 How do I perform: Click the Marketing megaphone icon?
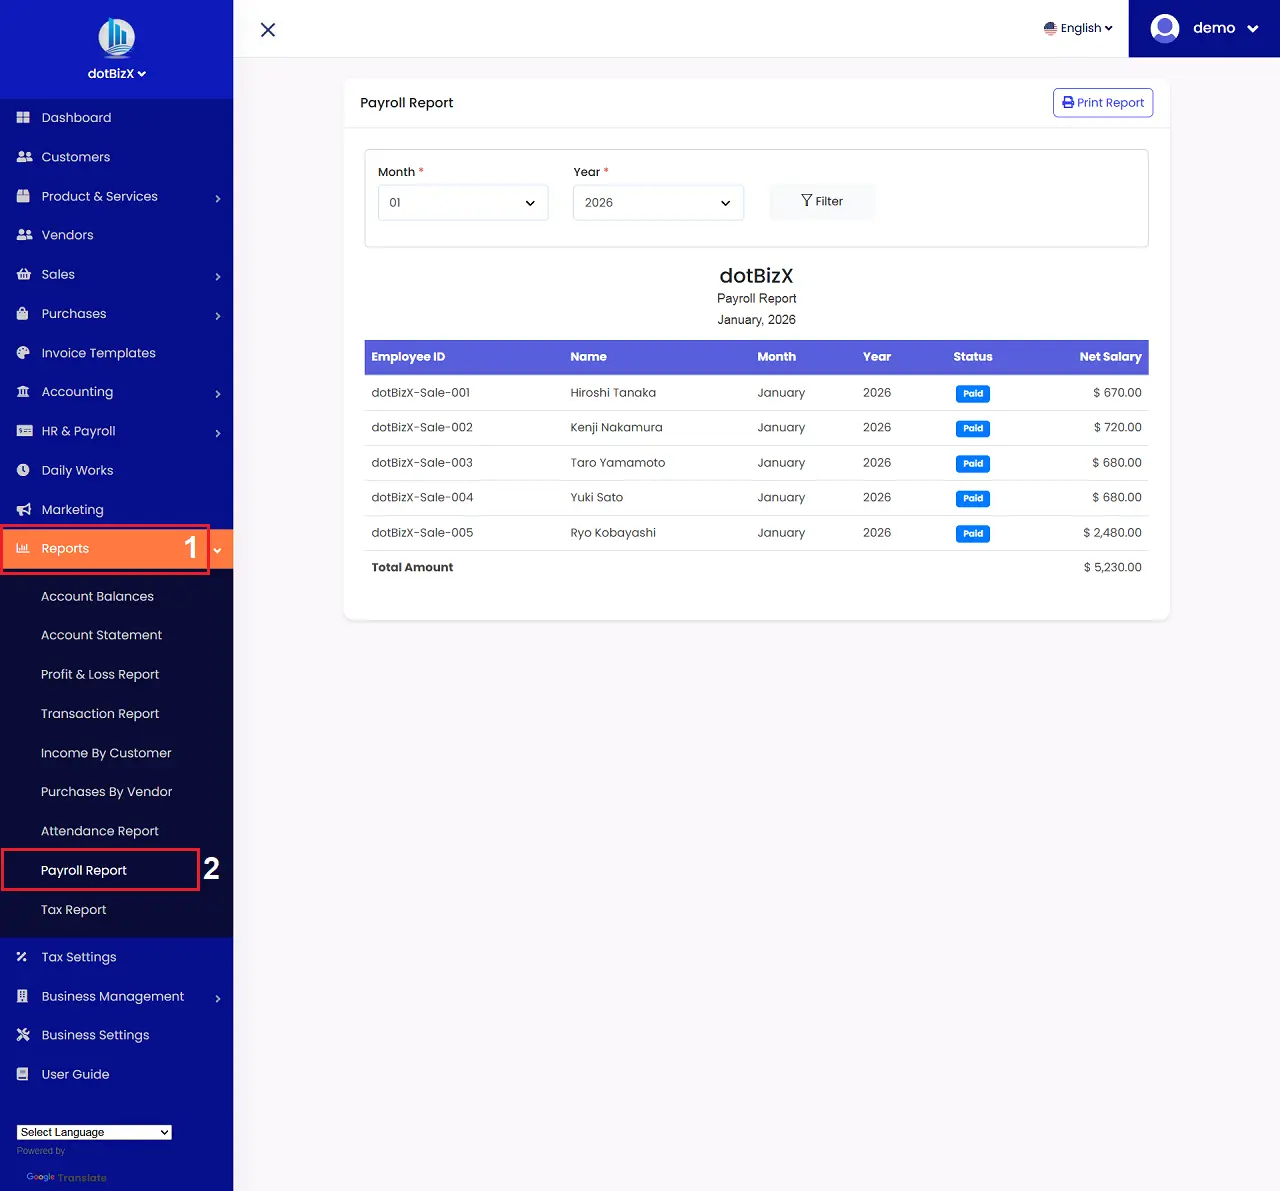[x=24, y=510]
